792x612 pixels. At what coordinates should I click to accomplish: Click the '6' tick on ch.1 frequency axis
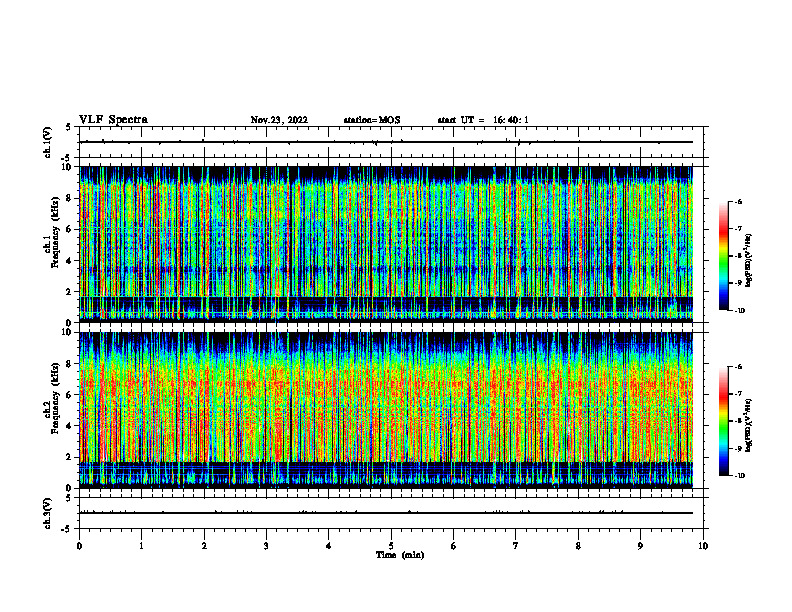(x=70, y=229)
